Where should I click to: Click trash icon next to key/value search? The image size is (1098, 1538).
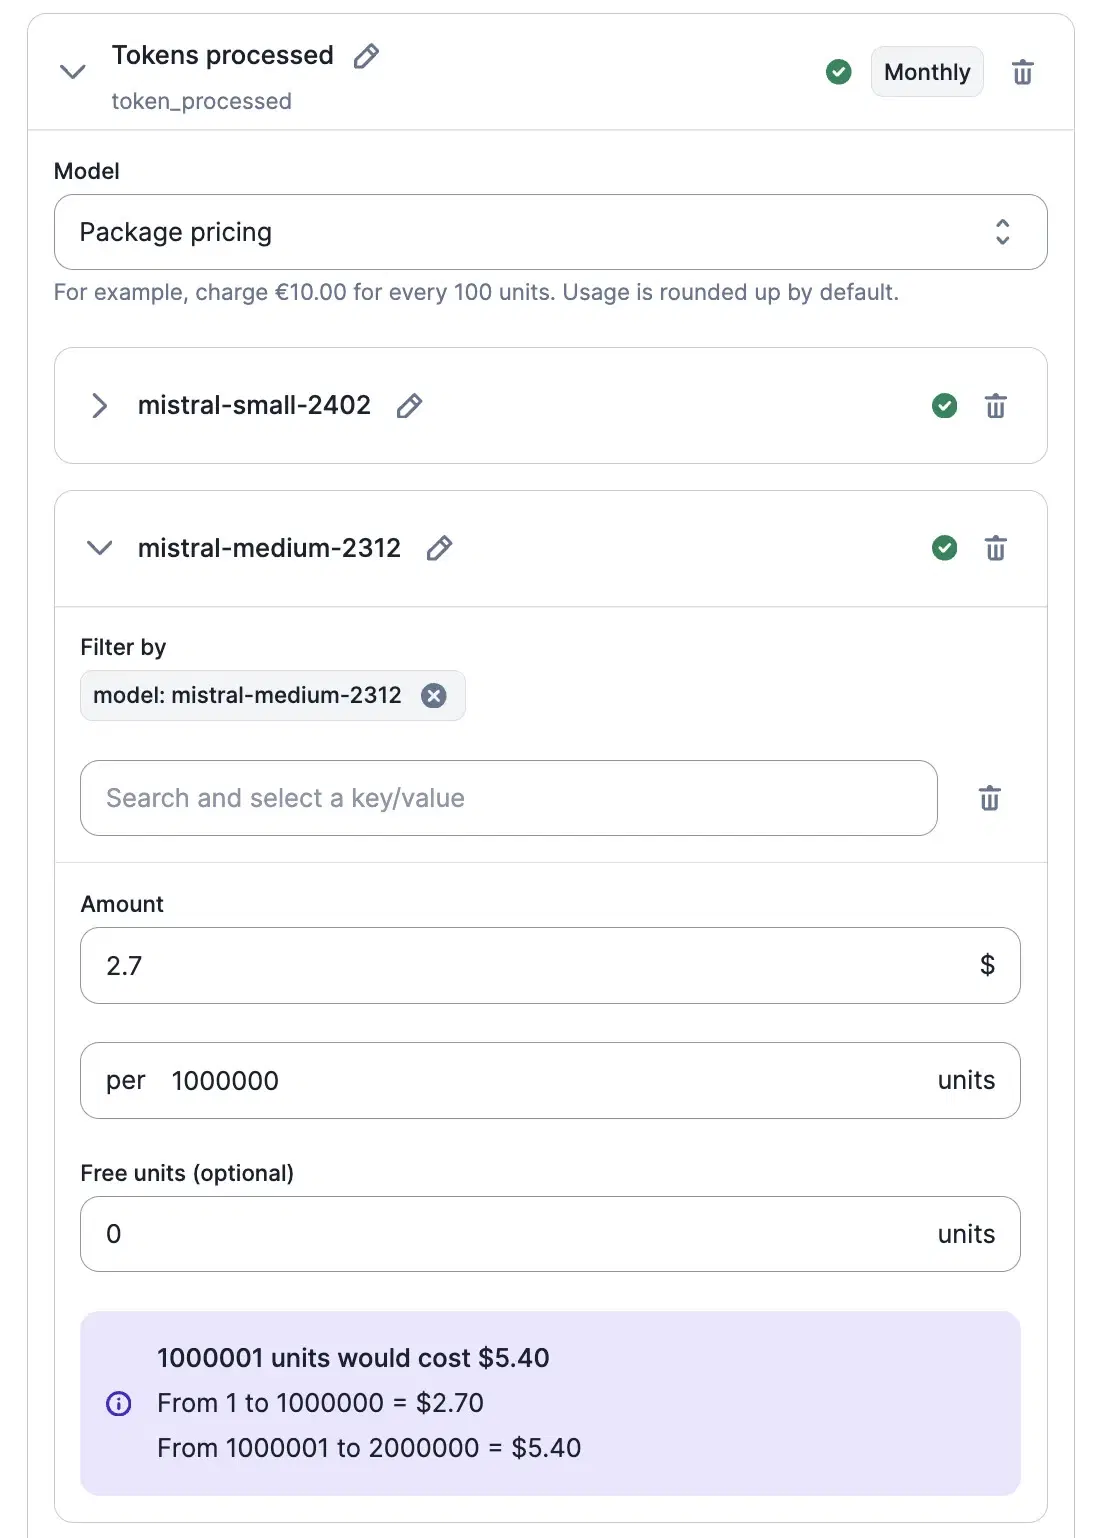click(989, 798)
